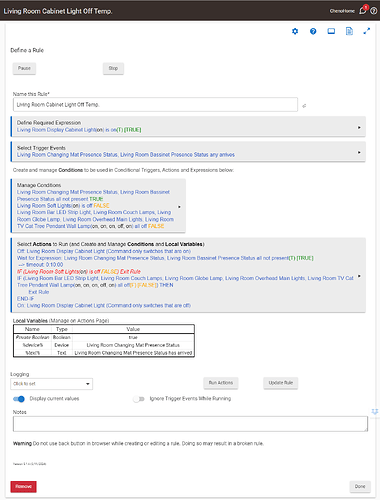Click the blue help question mark icon
Image resolution: width=380 pixels, height=500 pixels.
313,31
